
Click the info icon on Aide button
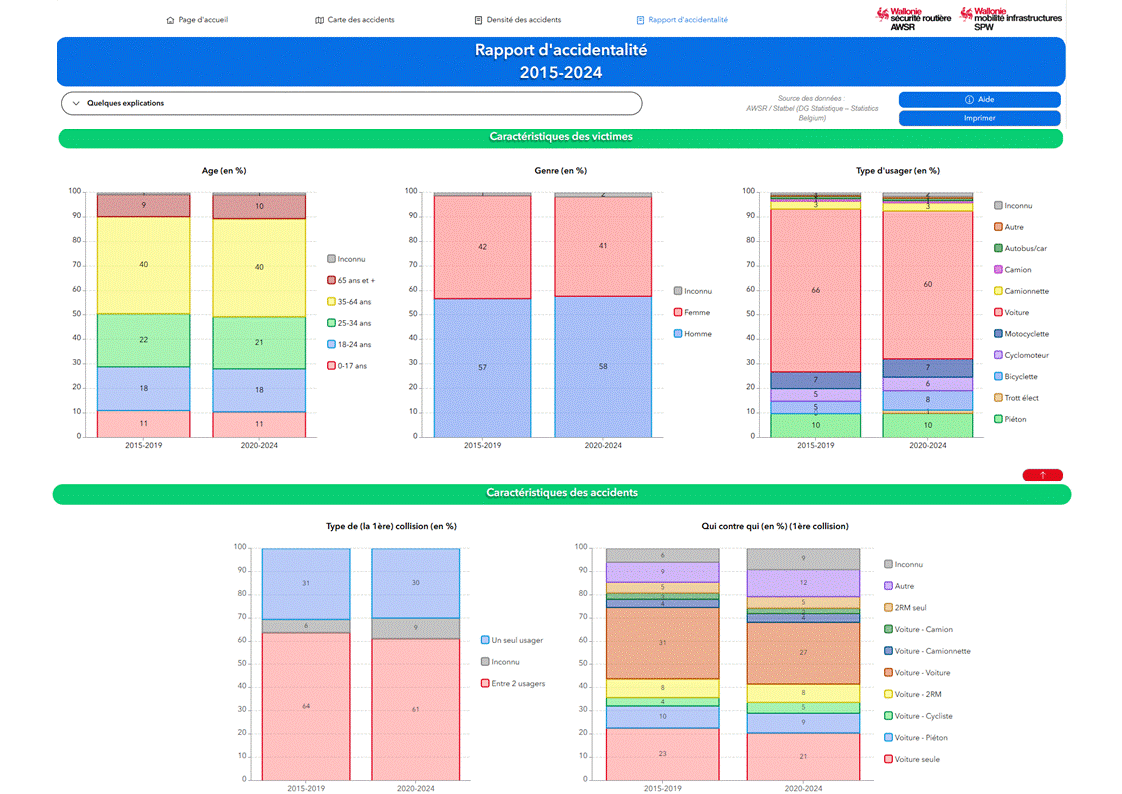tap(969, 99)
